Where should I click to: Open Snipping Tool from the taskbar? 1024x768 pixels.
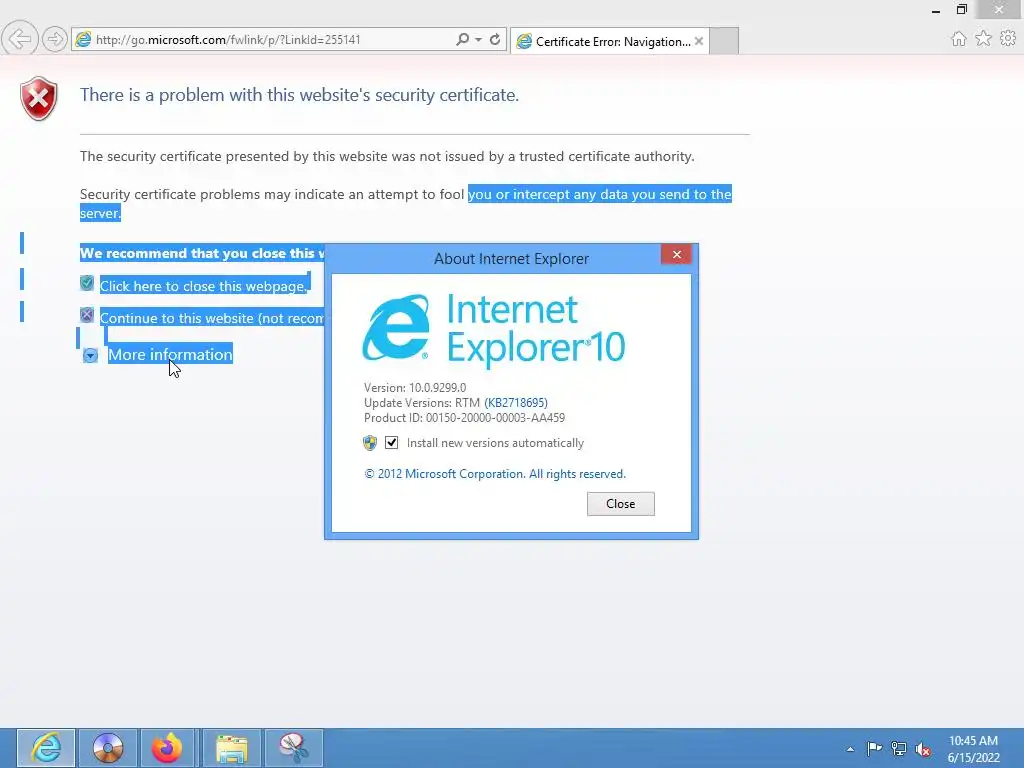[x=294, y=748]
